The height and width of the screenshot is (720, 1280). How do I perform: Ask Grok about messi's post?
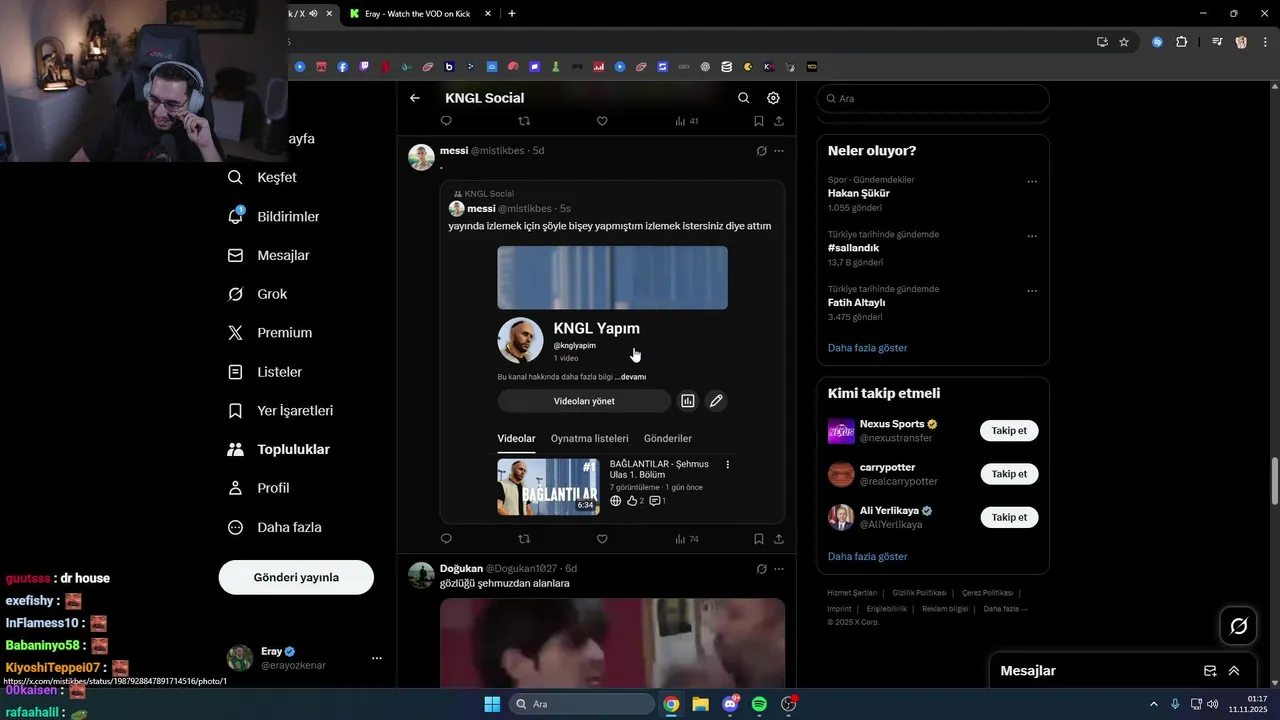pos(761,151)
